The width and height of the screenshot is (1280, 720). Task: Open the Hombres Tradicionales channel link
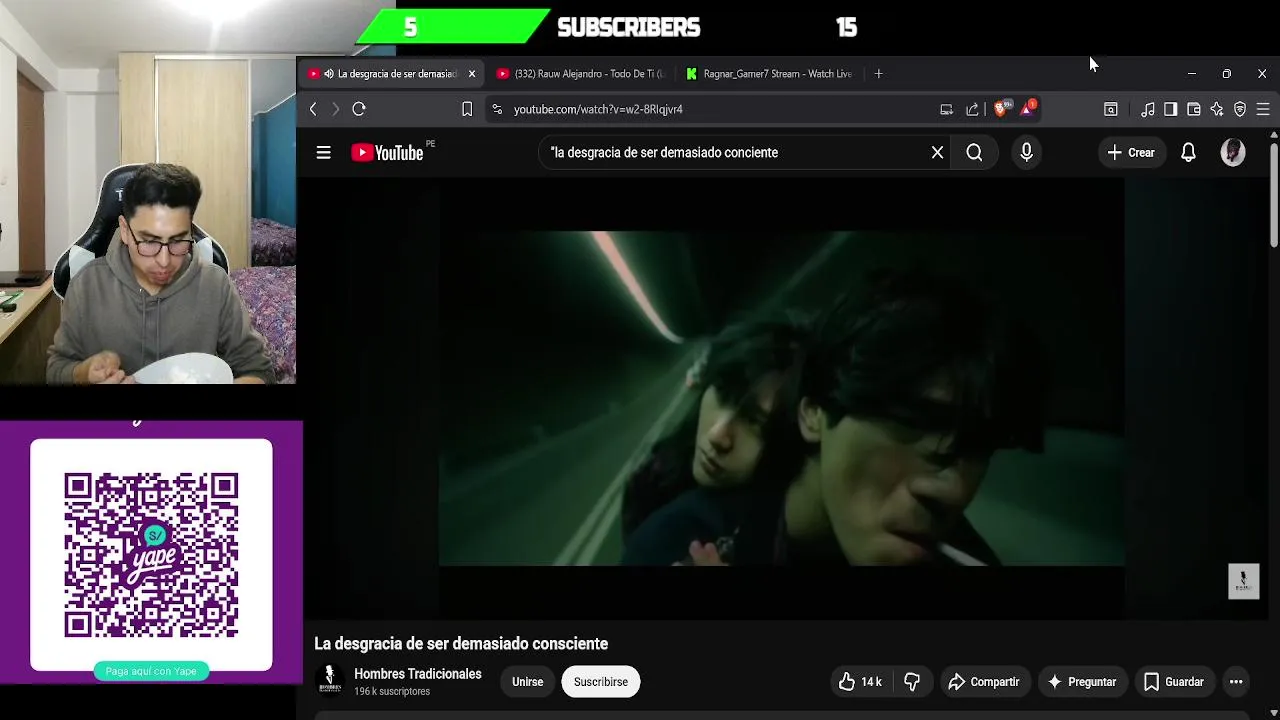tap(418, 674)
